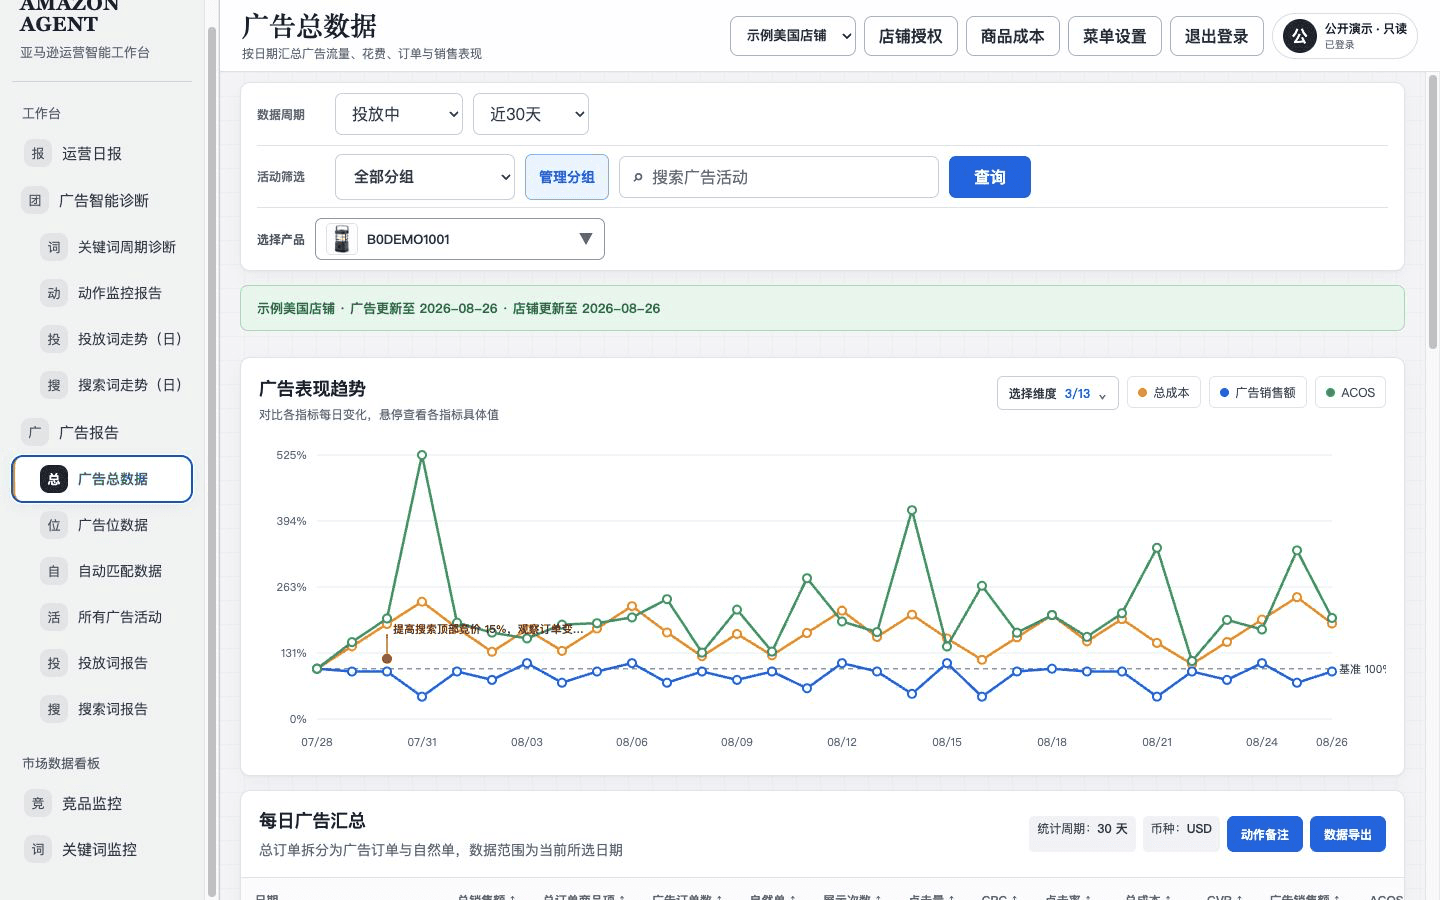
Task: Click the 公 account avatar icon
Action: pyautogui.click(x=1299, y=36)
